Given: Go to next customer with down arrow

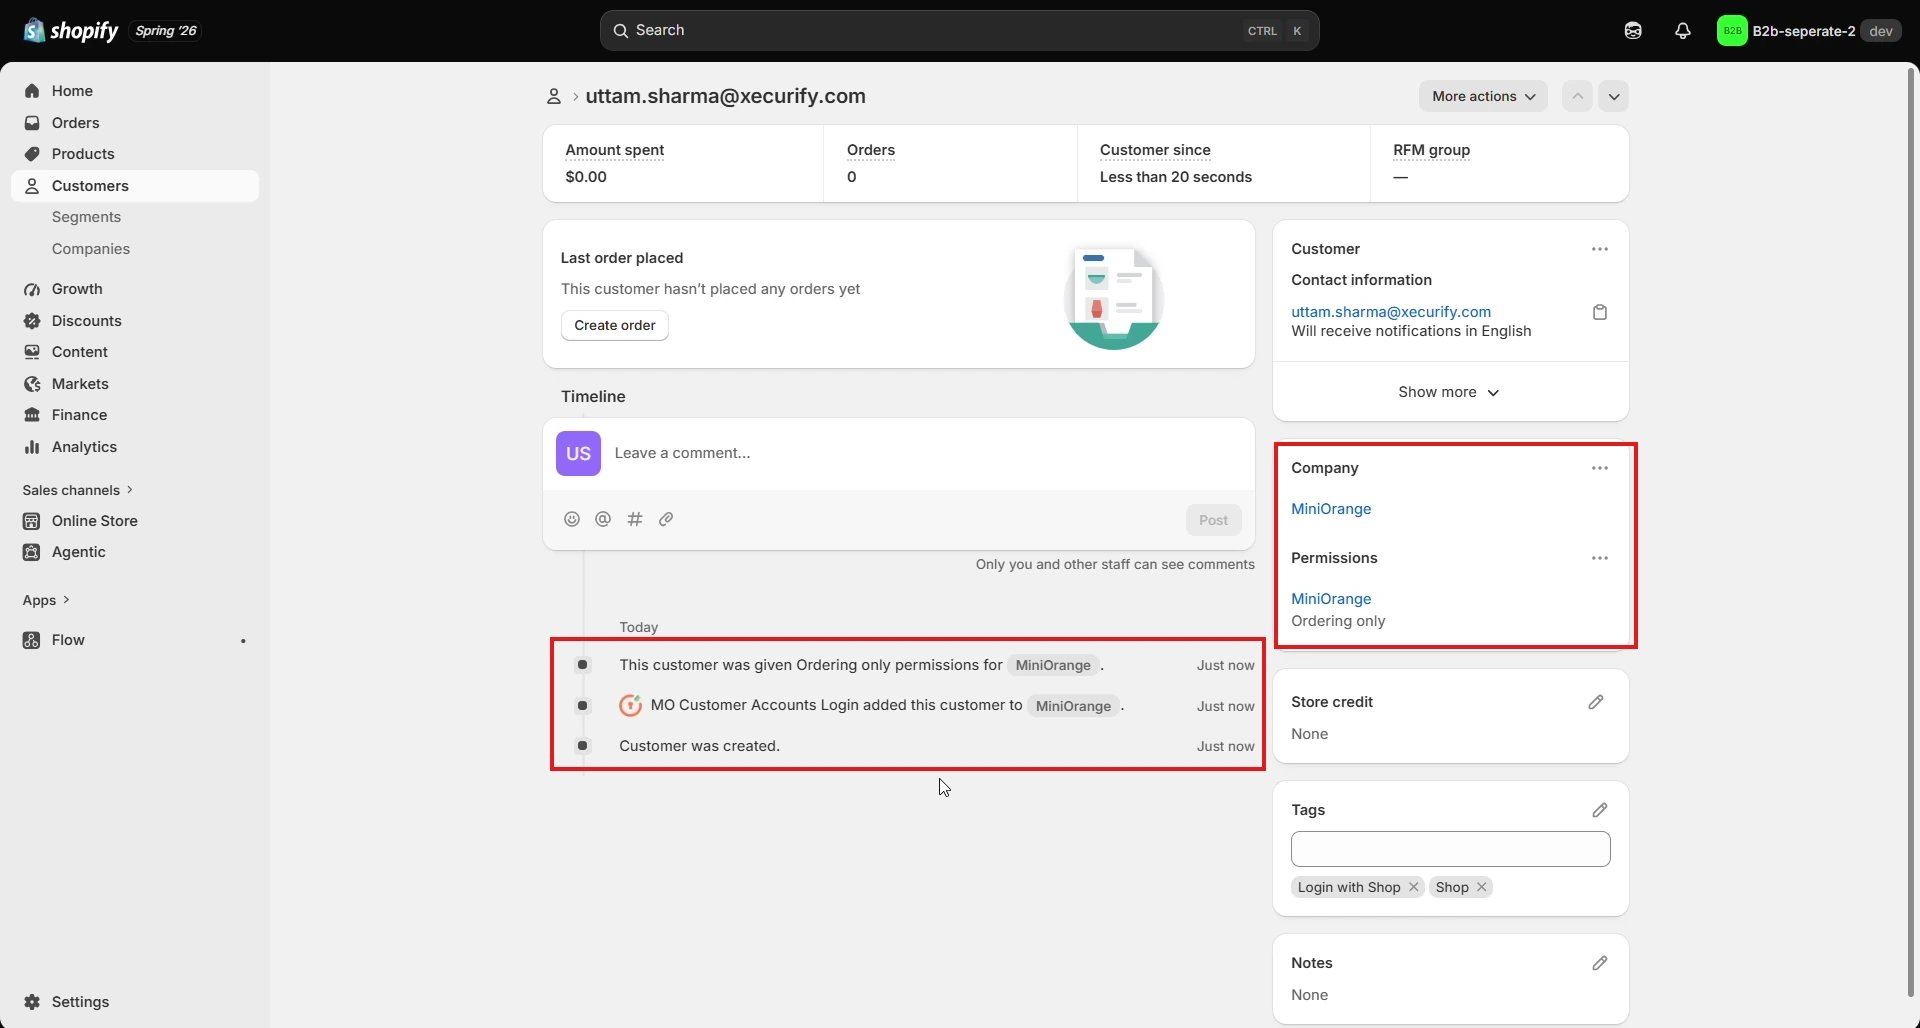Looking at the screenshot, I should 1614,97.
